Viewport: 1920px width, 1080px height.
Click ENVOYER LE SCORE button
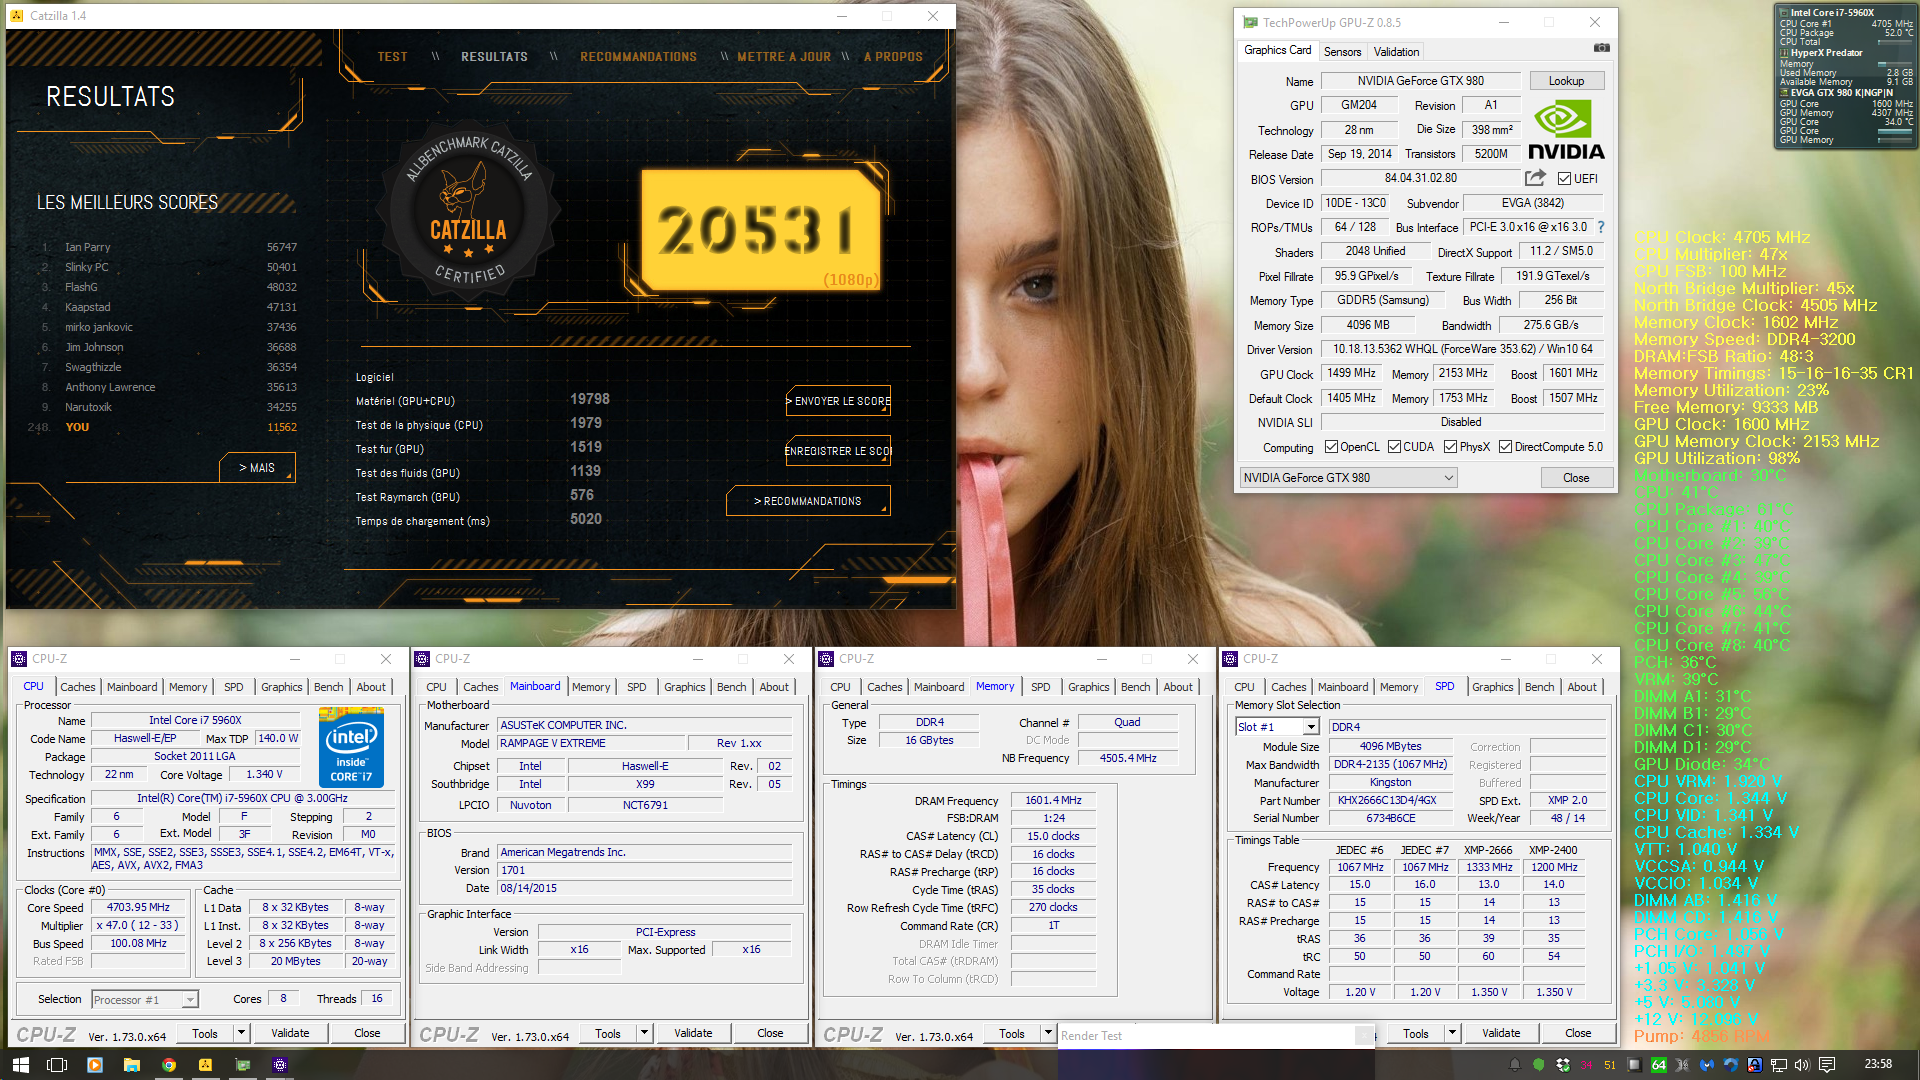(x=838, y=401)
